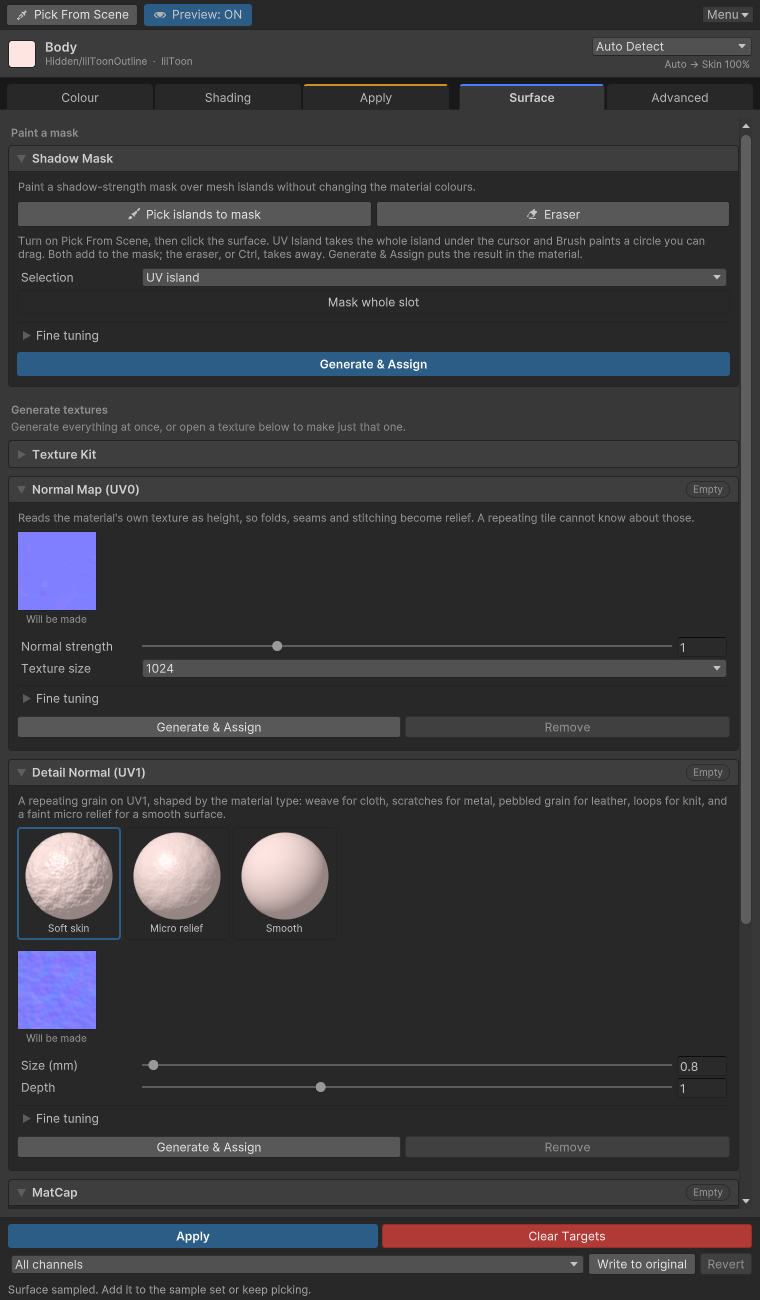This screenshot has height=1300, width=760.
Task: Select the Soft skin preset sphere
Action: tap(69, 883)
